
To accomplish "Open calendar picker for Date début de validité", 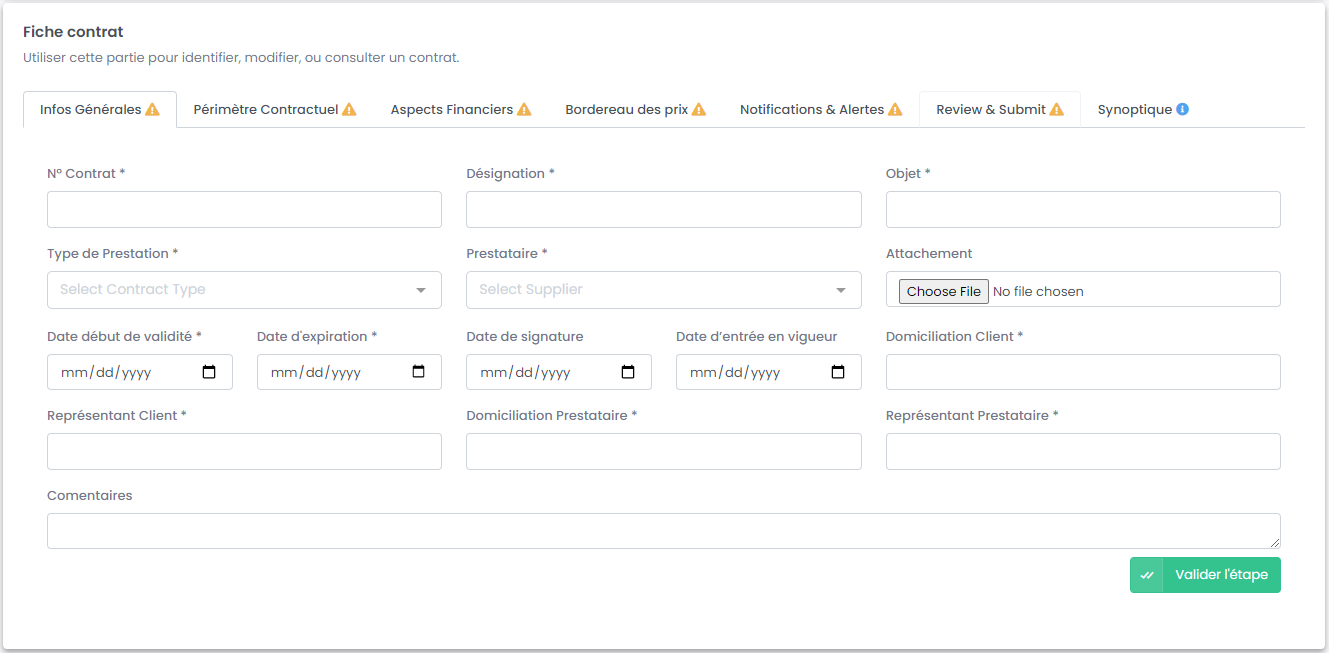I will pos(209,372).
